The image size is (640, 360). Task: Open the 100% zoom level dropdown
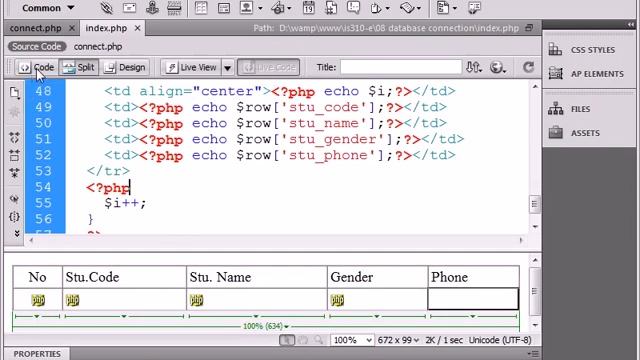352,340
